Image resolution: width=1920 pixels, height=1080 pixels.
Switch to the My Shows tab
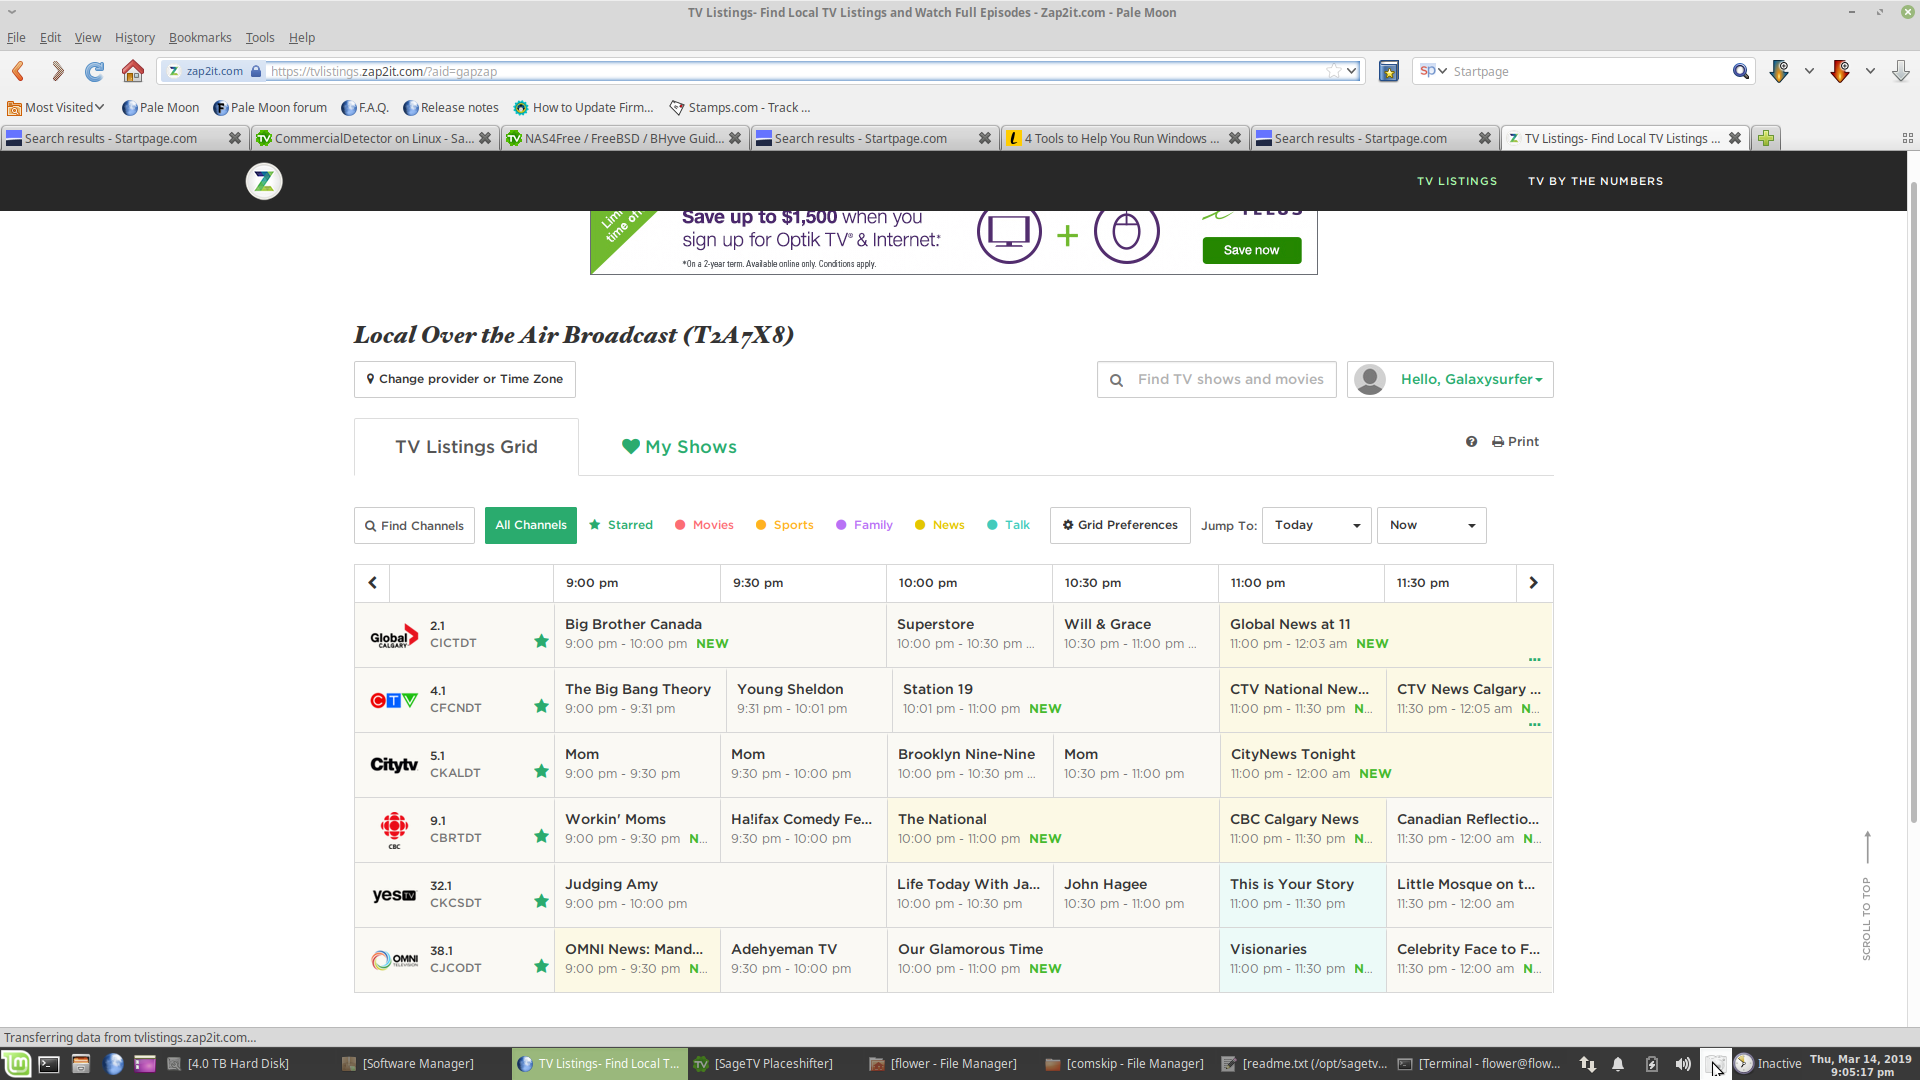click(x=679, y=447)
